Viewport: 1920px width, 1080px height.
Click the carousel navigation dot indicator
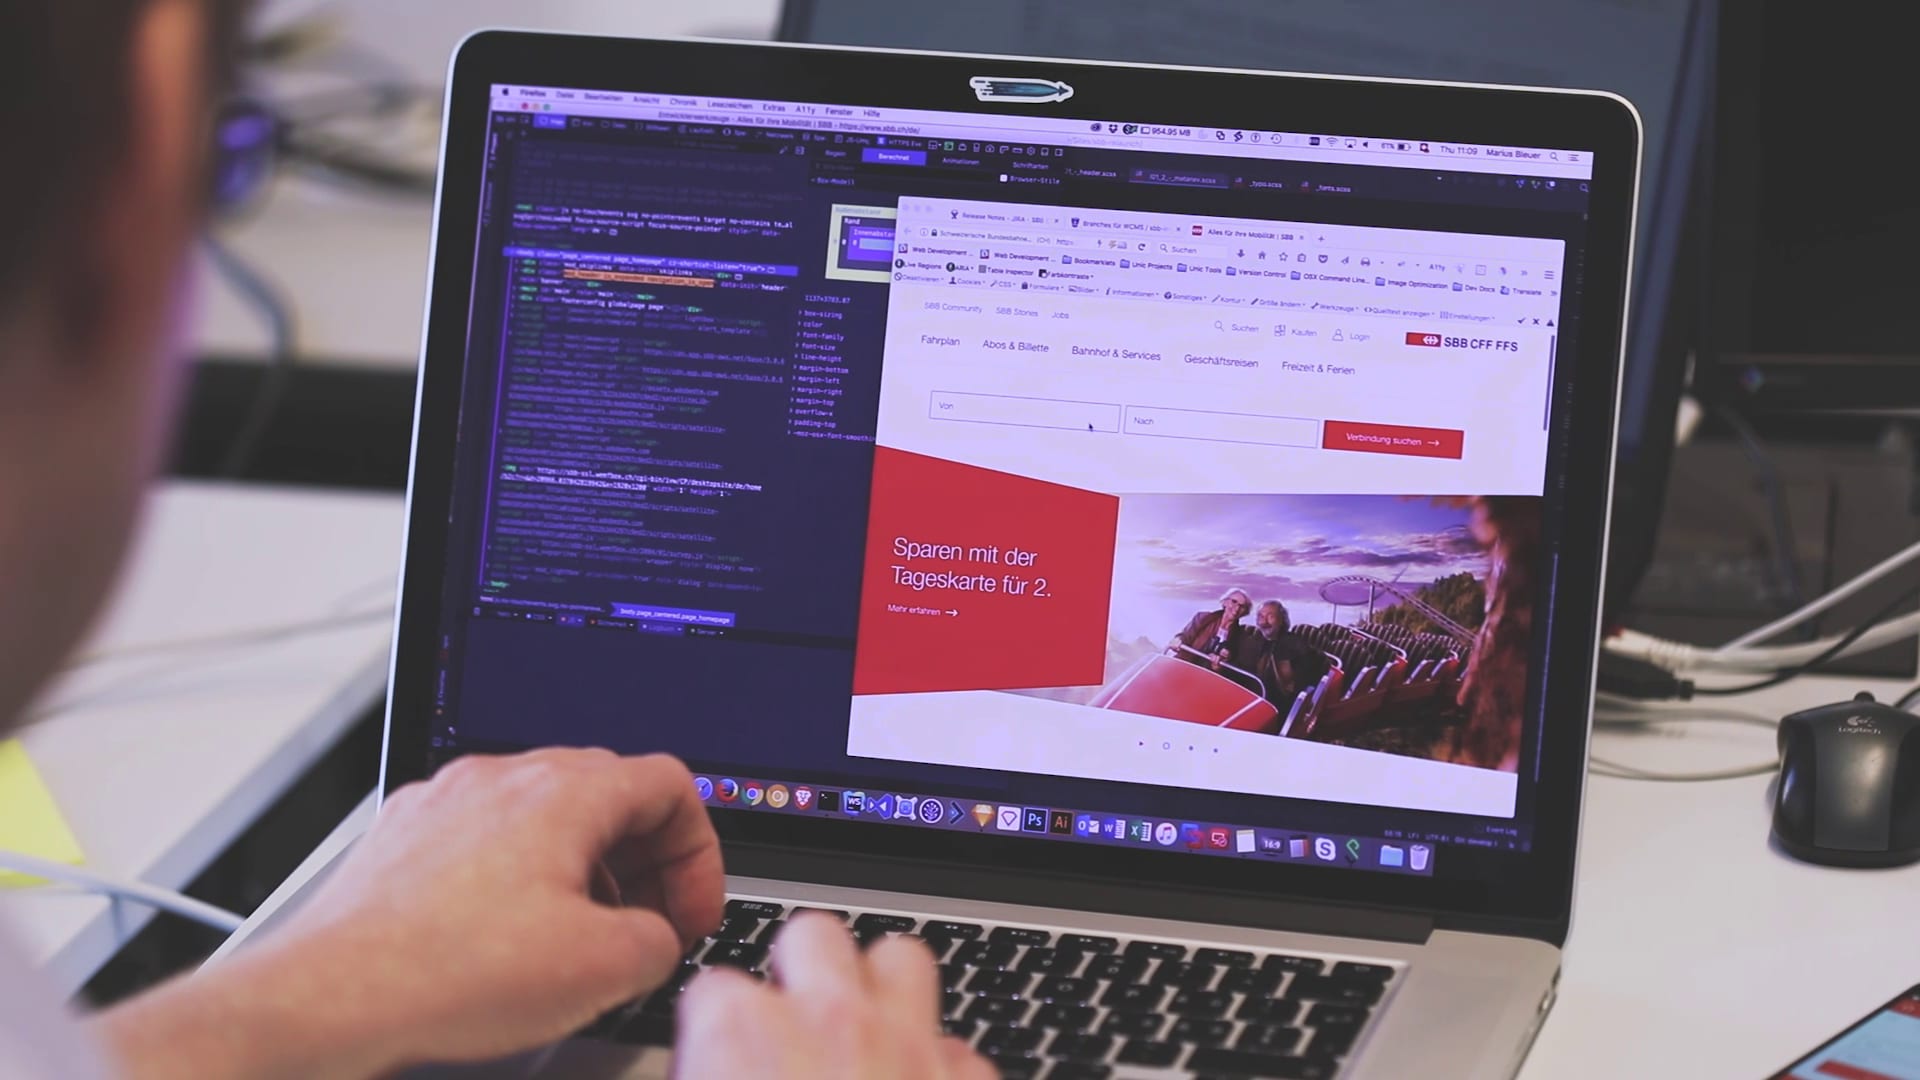[x=1166, y=745]
